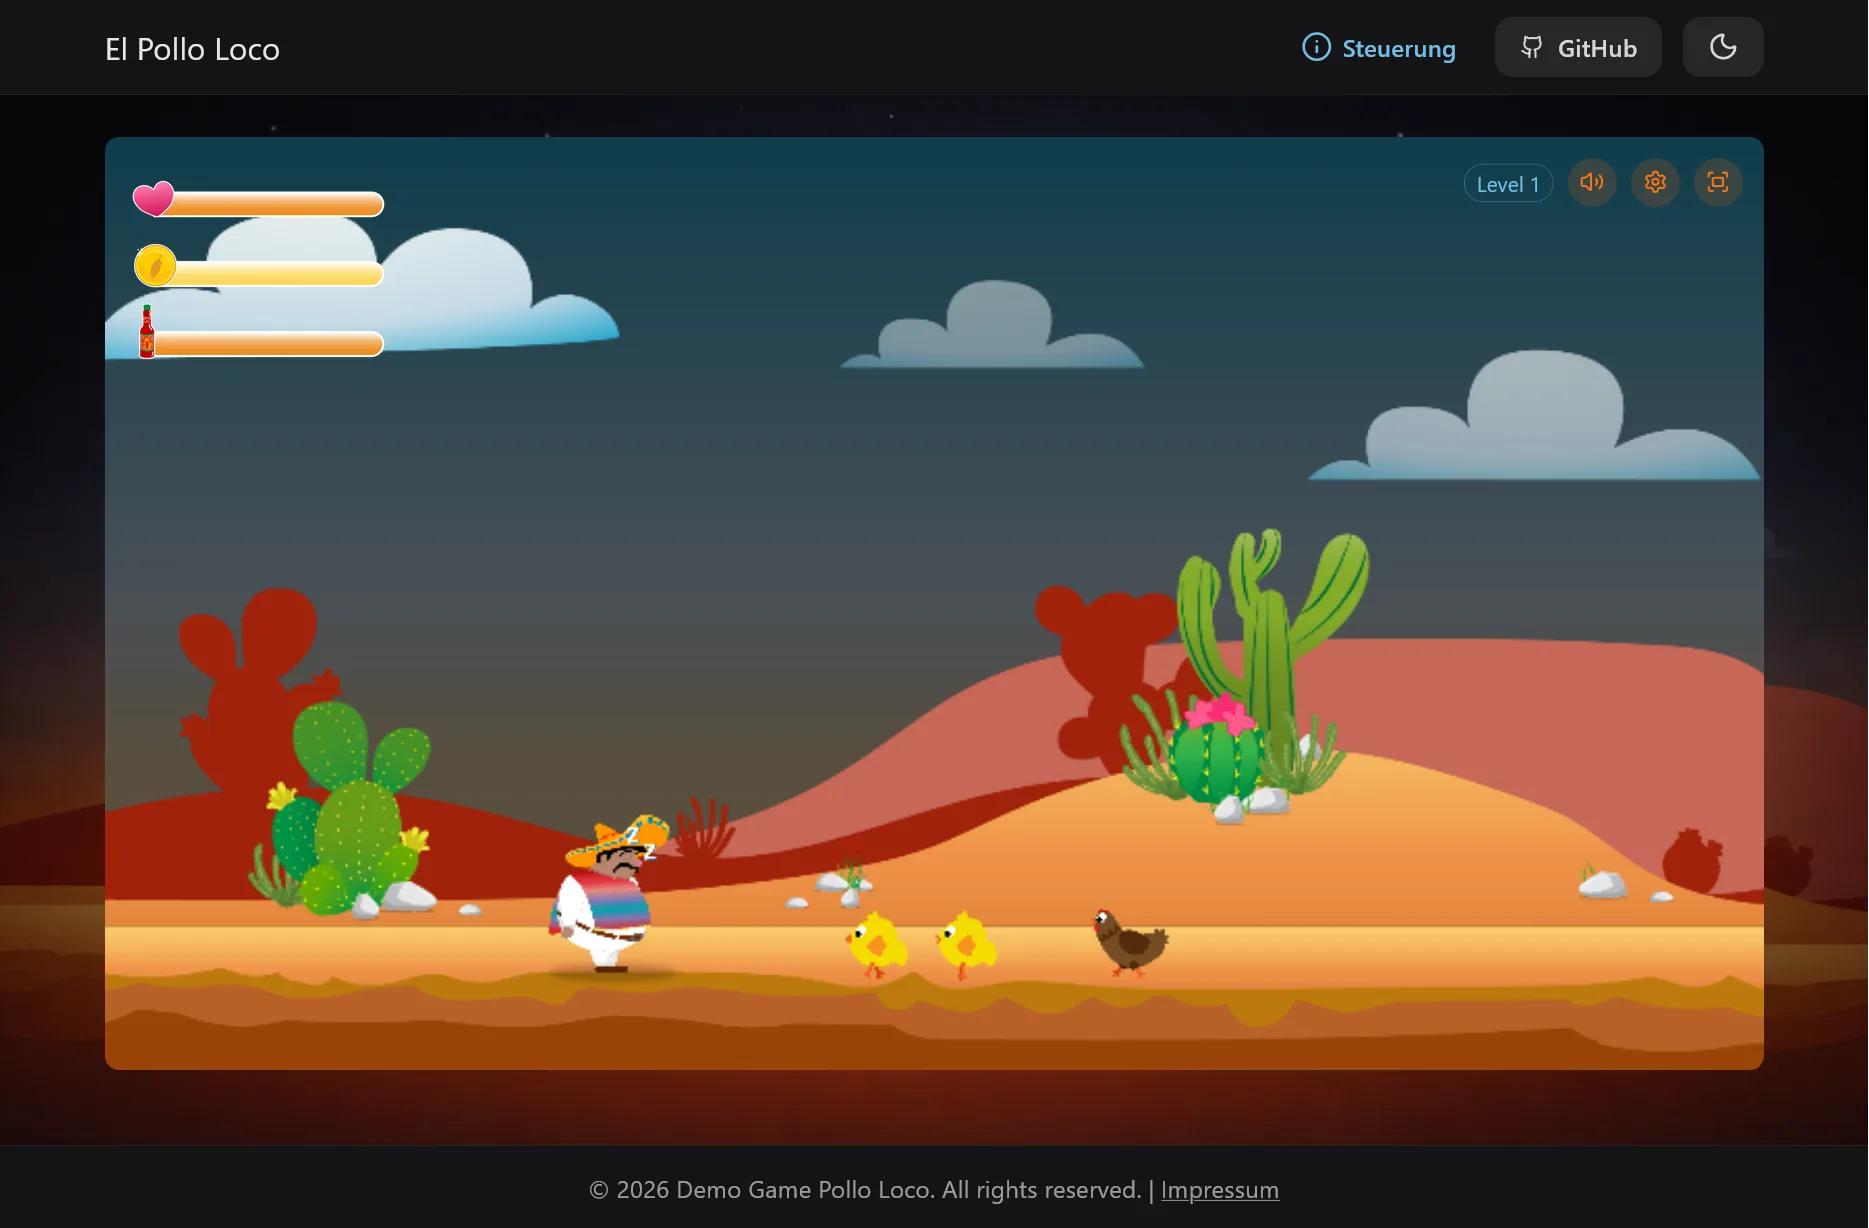Click the El Pollo Loco site title
Image resolution: width=1869 pixels, height=1228 pixels.
[x=192, y=49]
